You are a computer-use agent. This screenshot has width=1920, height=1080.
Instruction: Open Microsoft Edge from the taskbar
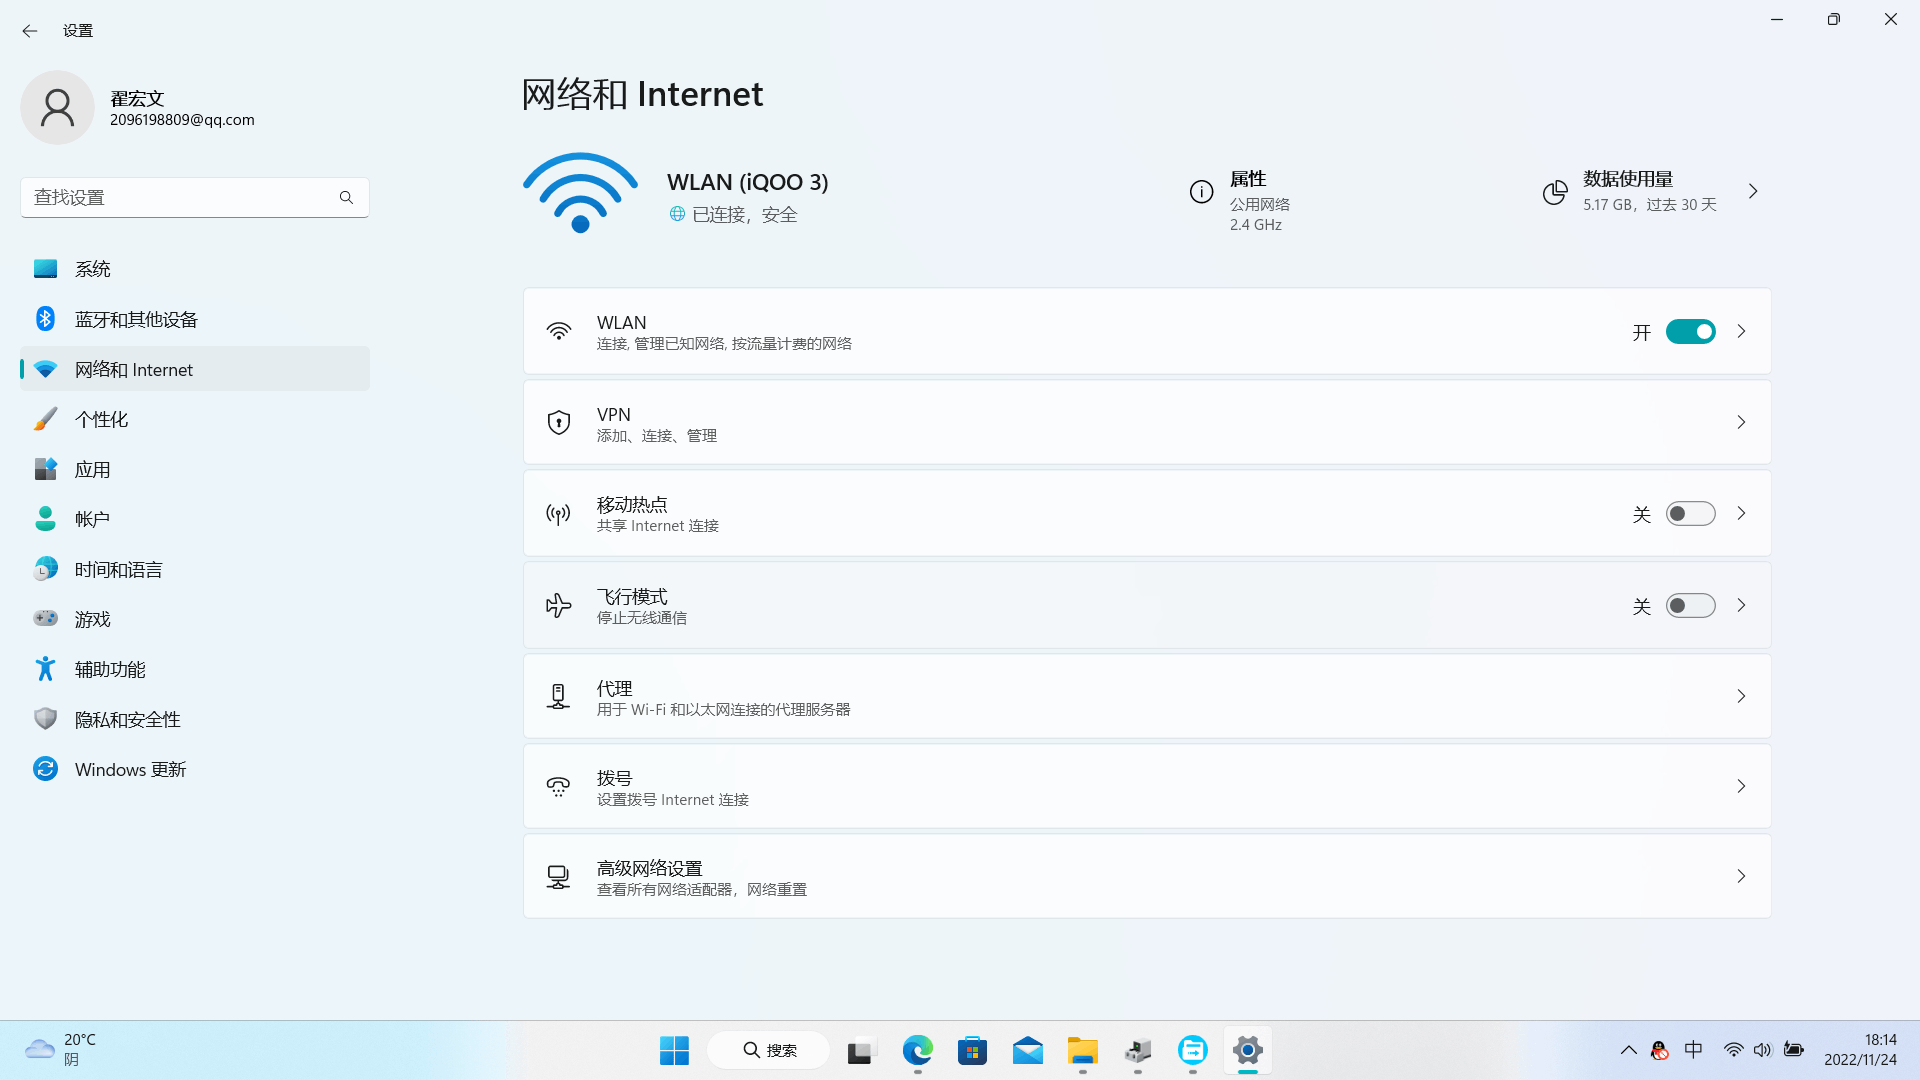click(x=917, y=1050)
